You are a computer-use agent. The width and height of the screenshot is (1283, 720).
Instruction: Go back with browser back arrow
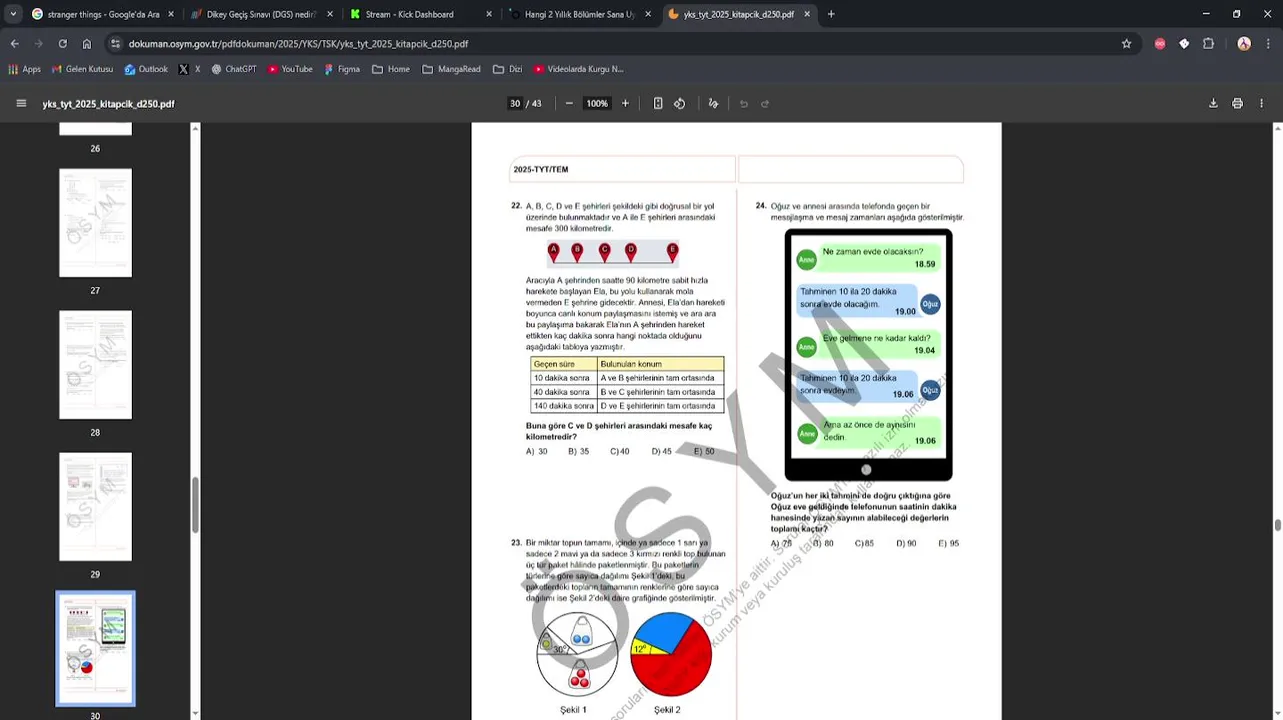point(14,44)
